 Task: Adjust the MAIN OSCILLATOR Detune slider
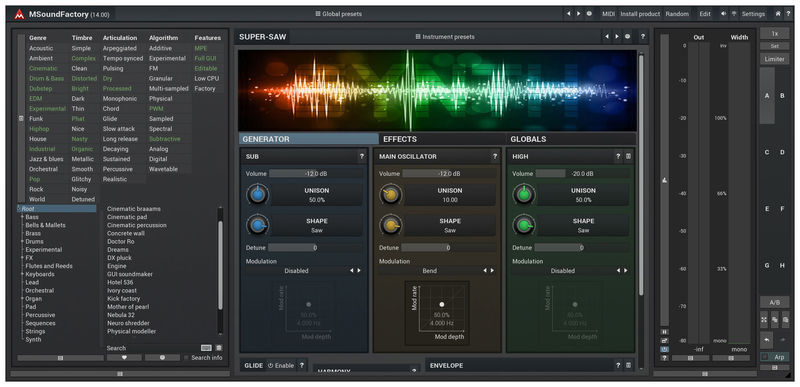point(448,248)
